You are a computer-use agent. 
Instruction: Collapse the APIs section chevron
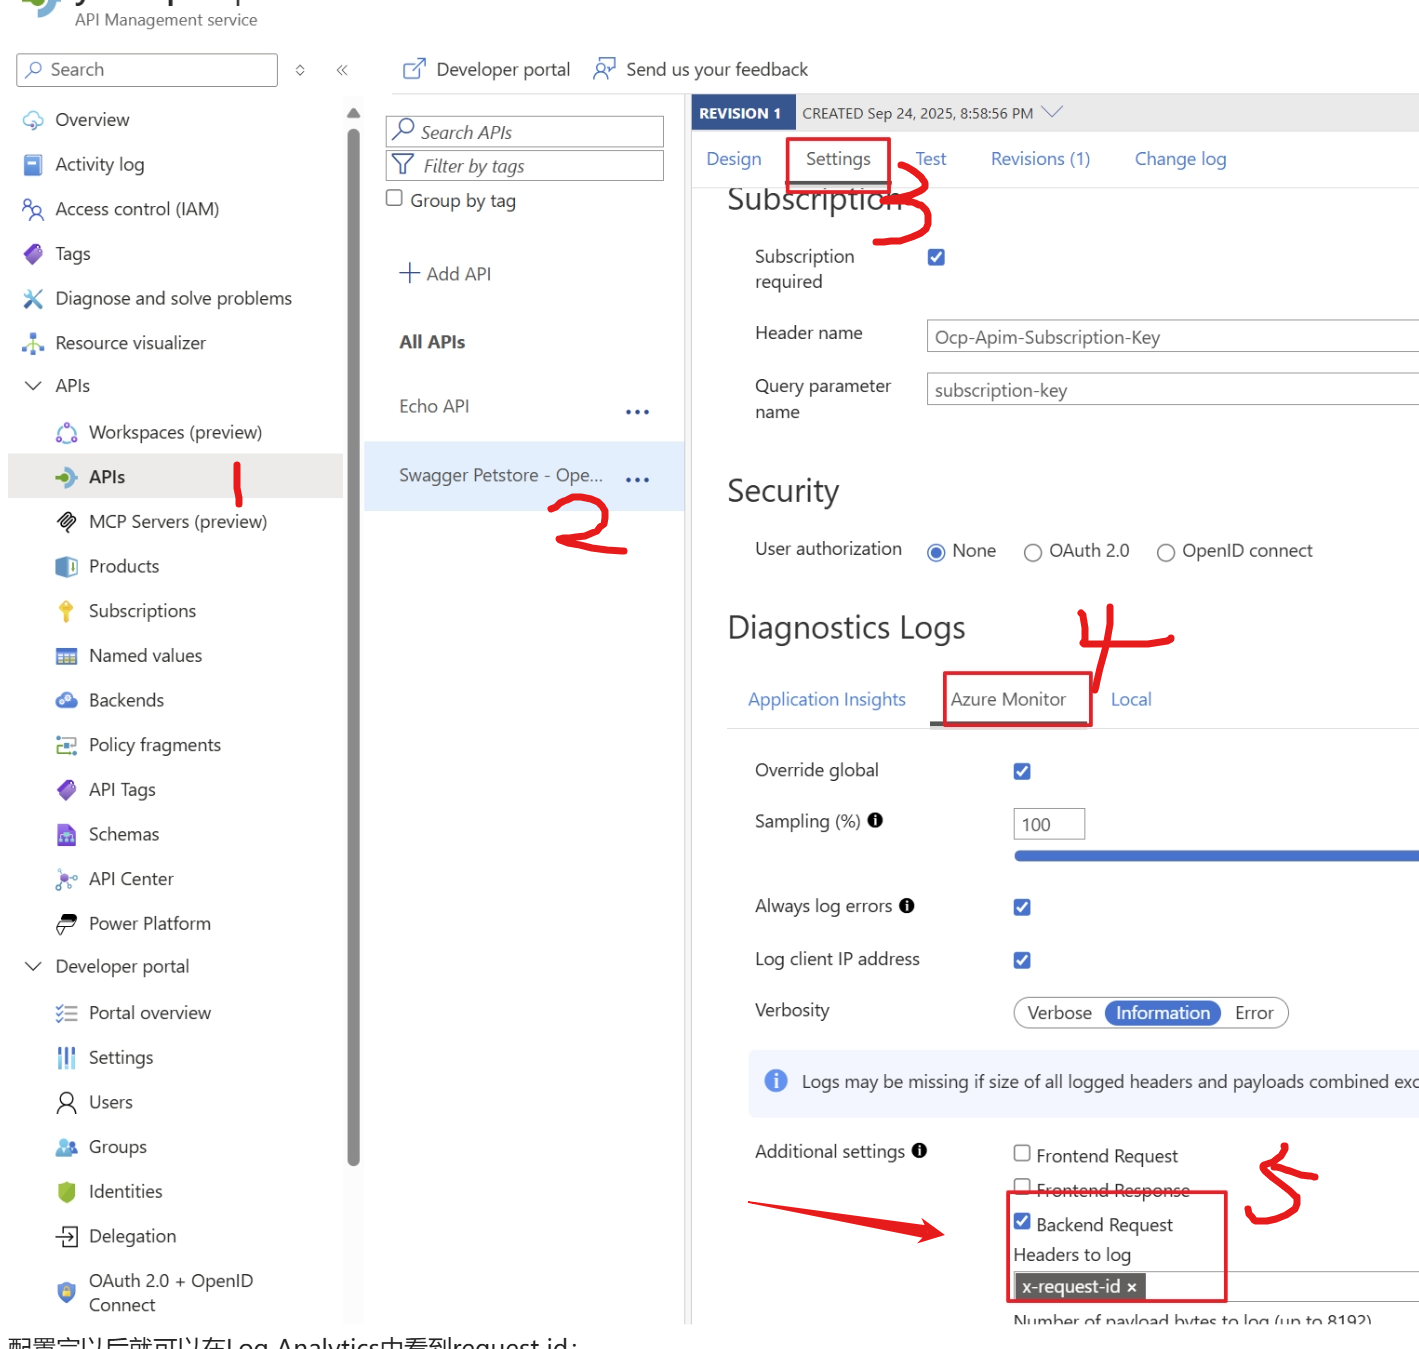pyautogui.click(x=33, y=386)
